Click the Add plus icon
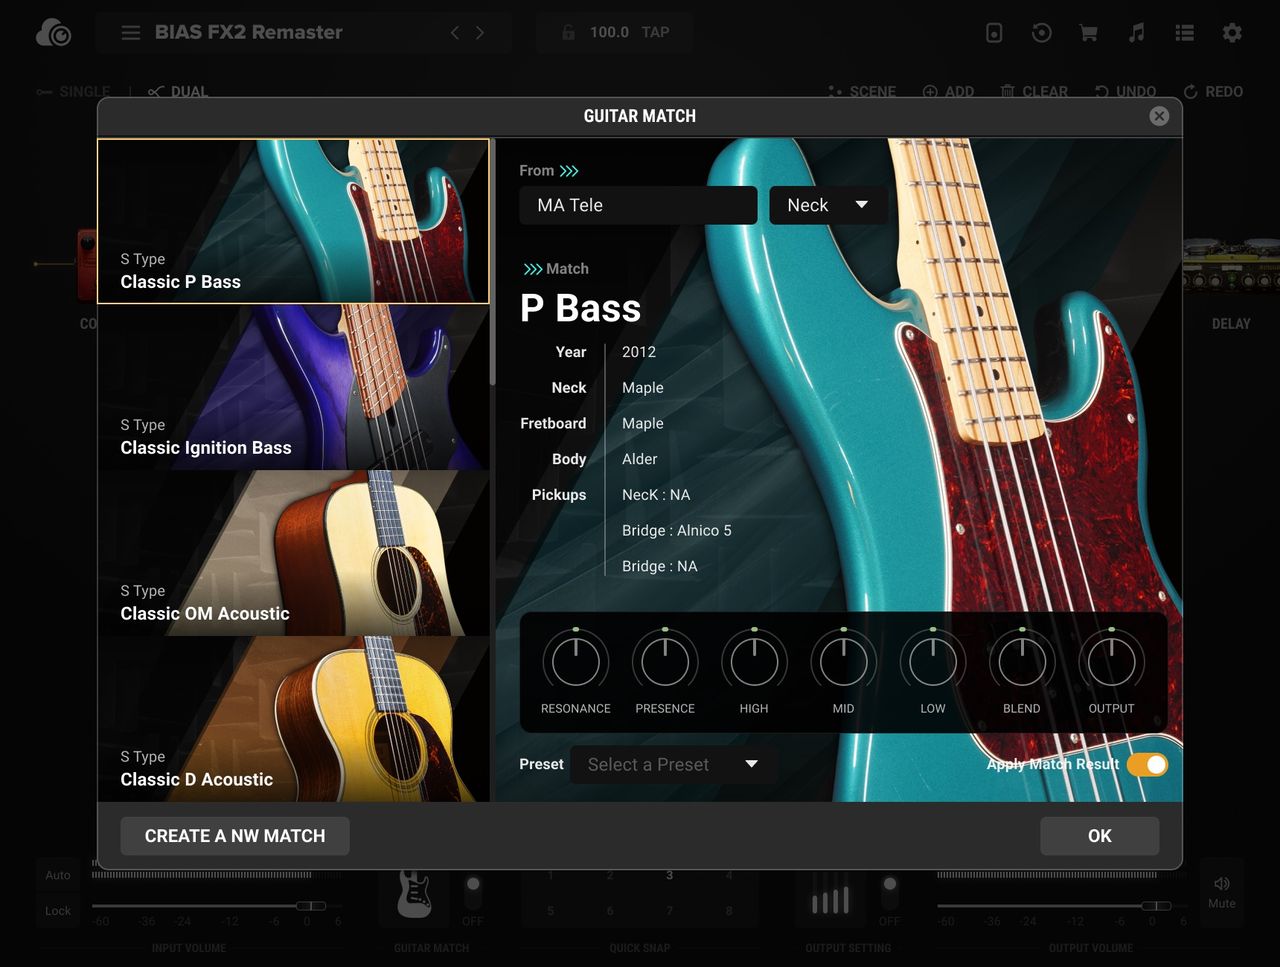The image size is (1280, 967). tap(930, 92)
